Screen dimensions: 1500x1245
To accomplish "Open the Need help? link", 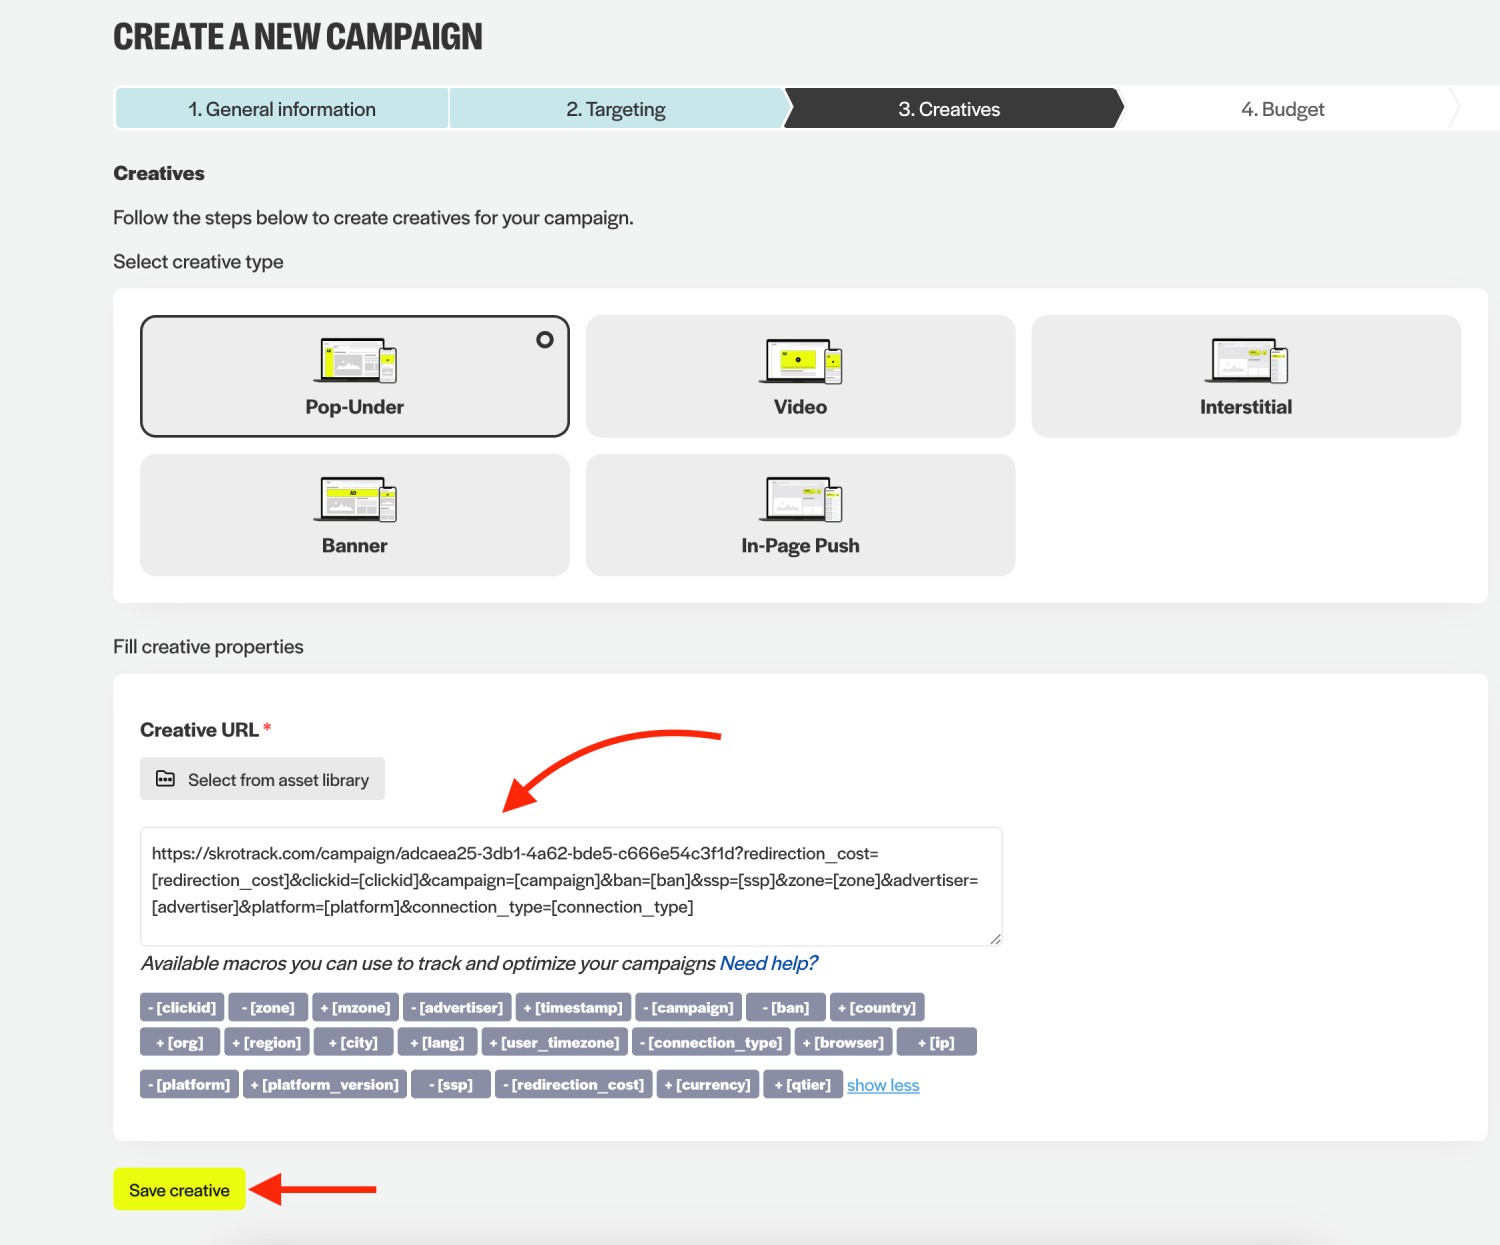I will point(768,963).
